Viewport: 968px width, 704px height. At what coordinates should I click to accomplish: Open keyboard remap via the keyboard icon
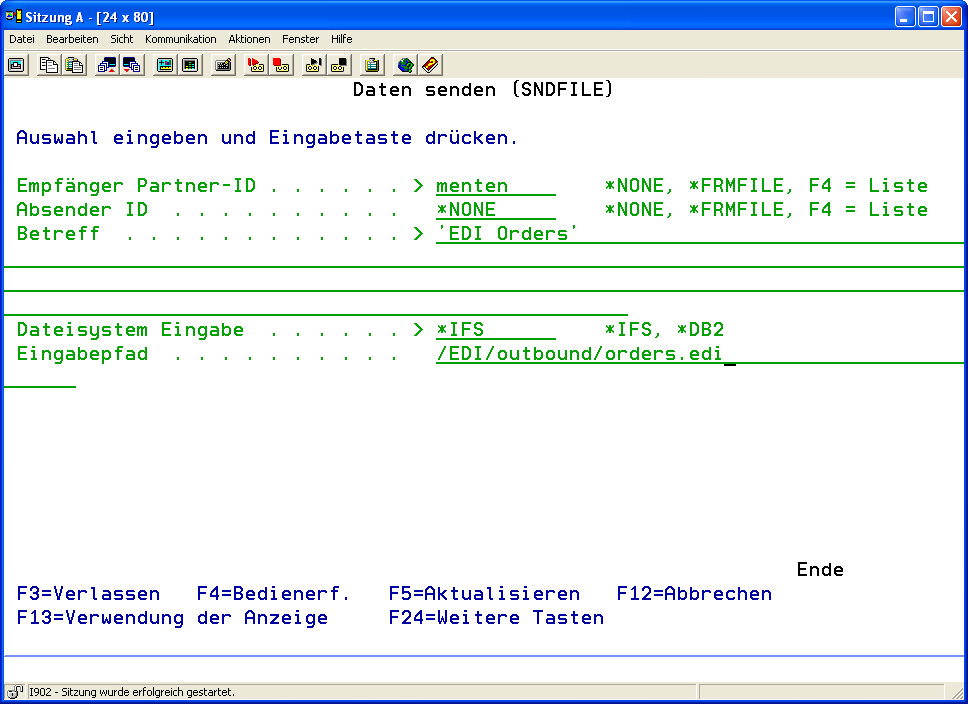pos(224,65)
